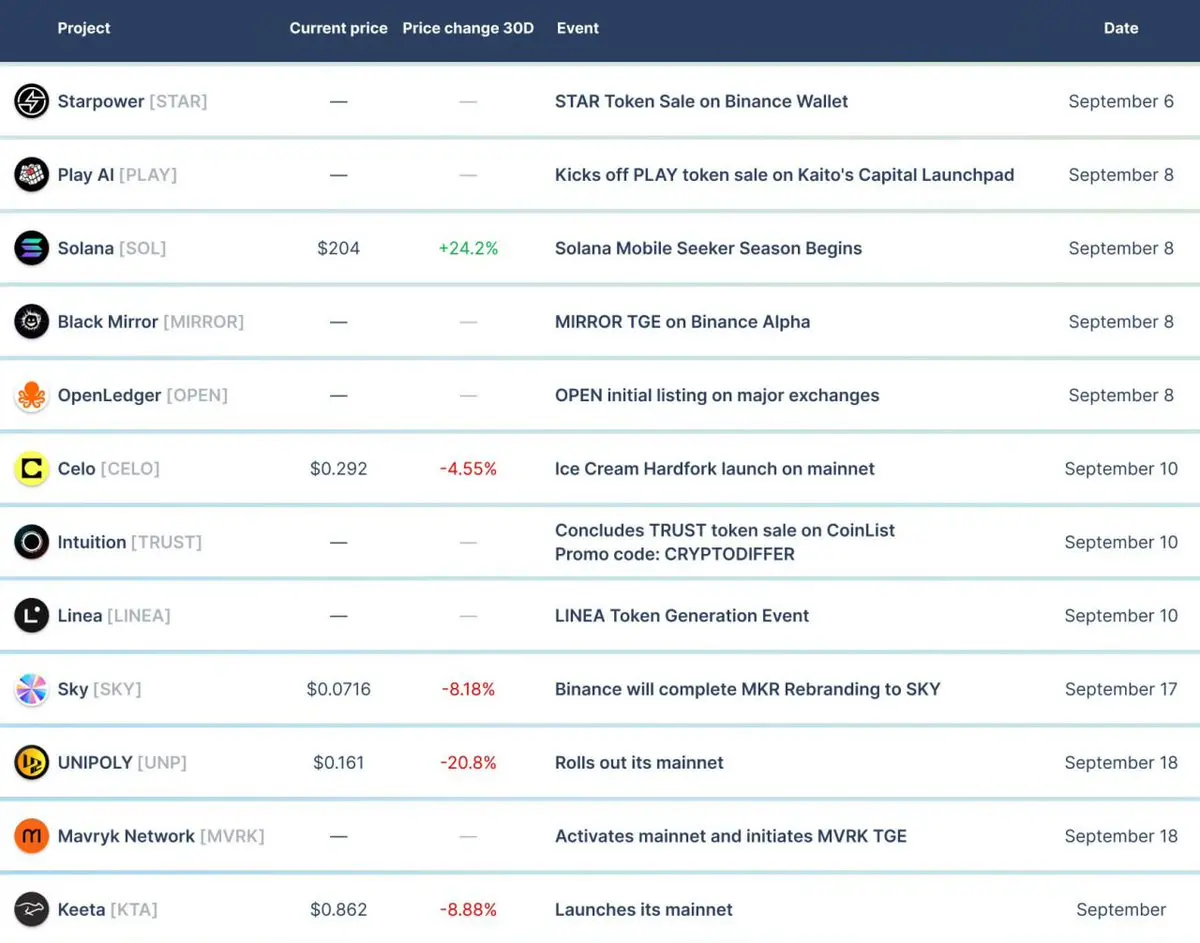The width and height of the screenshot is (1200, 943).
Task: Click the September 10 date in Linea row
Action: (x=1121, y=616)
